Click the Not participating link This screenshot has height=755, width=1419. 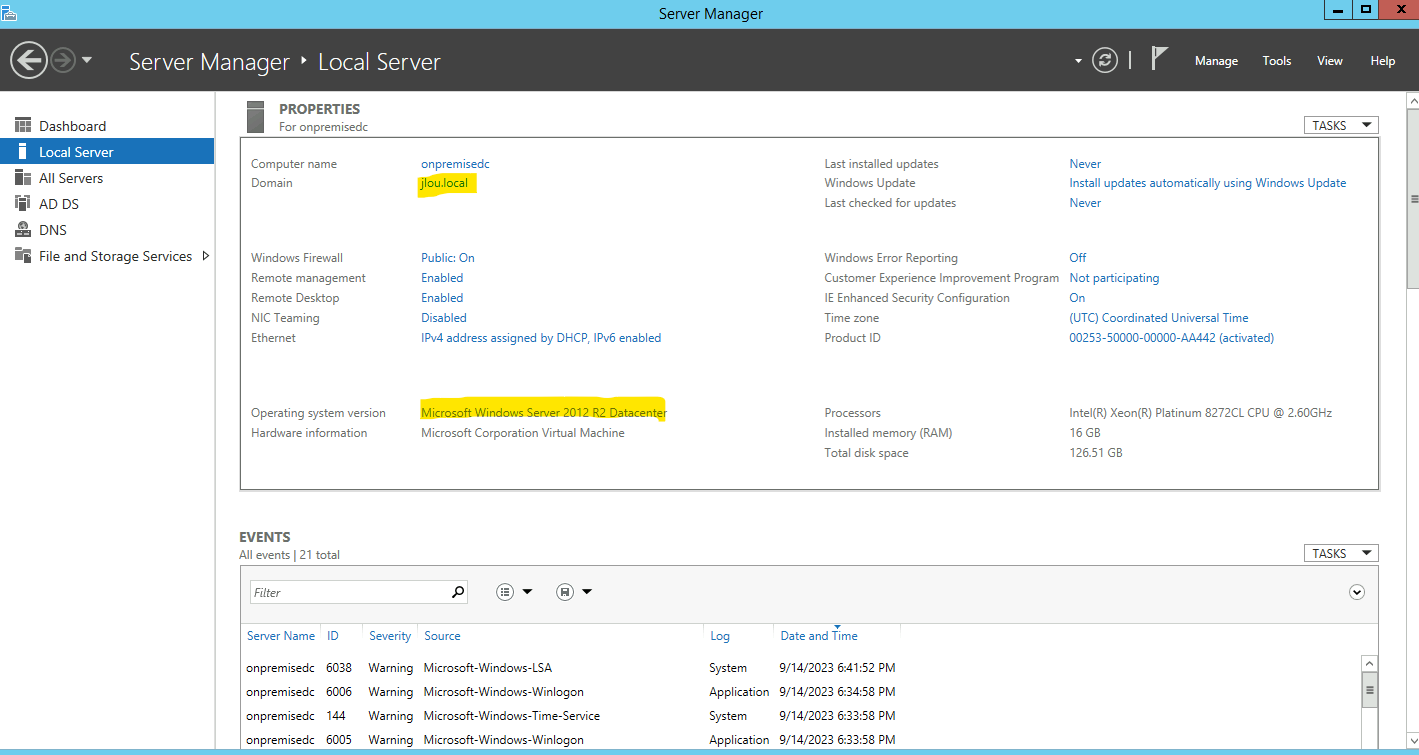[x=1114, y=278]
